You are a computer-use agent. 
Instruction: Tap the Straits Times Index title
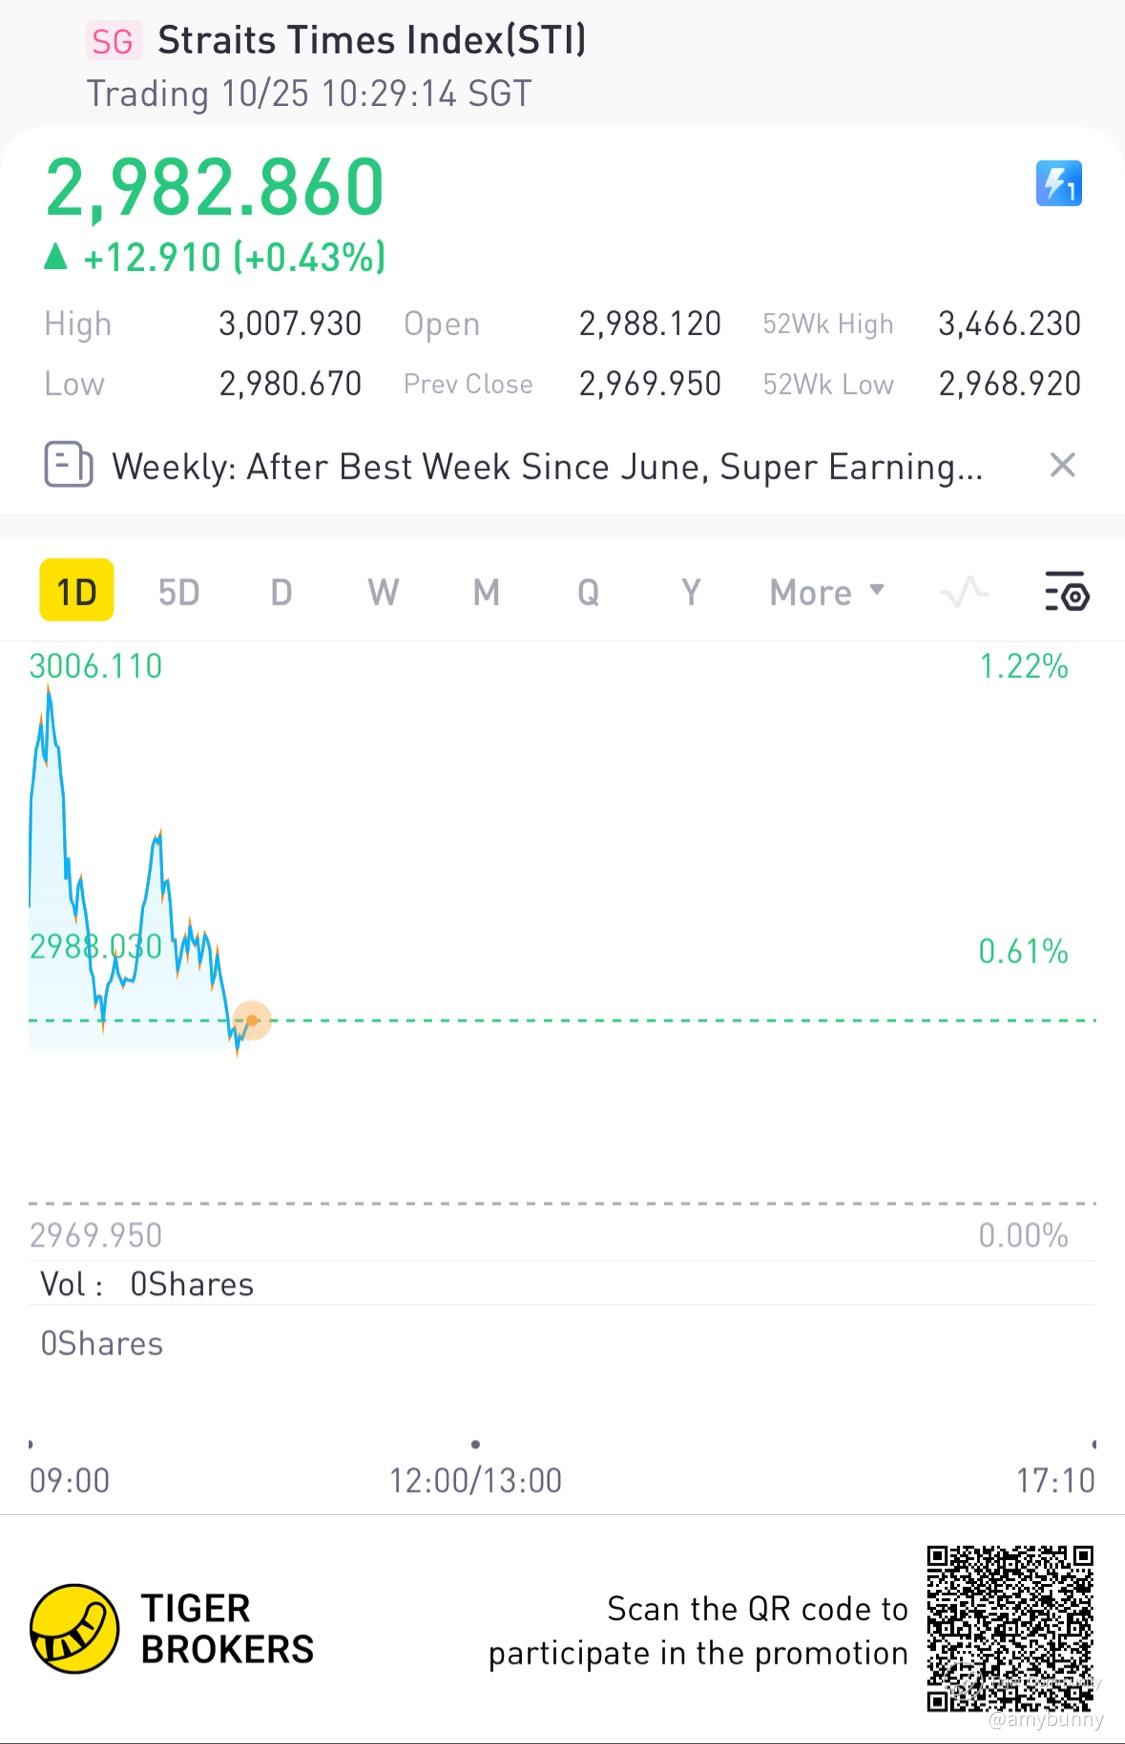pos(372,40)
